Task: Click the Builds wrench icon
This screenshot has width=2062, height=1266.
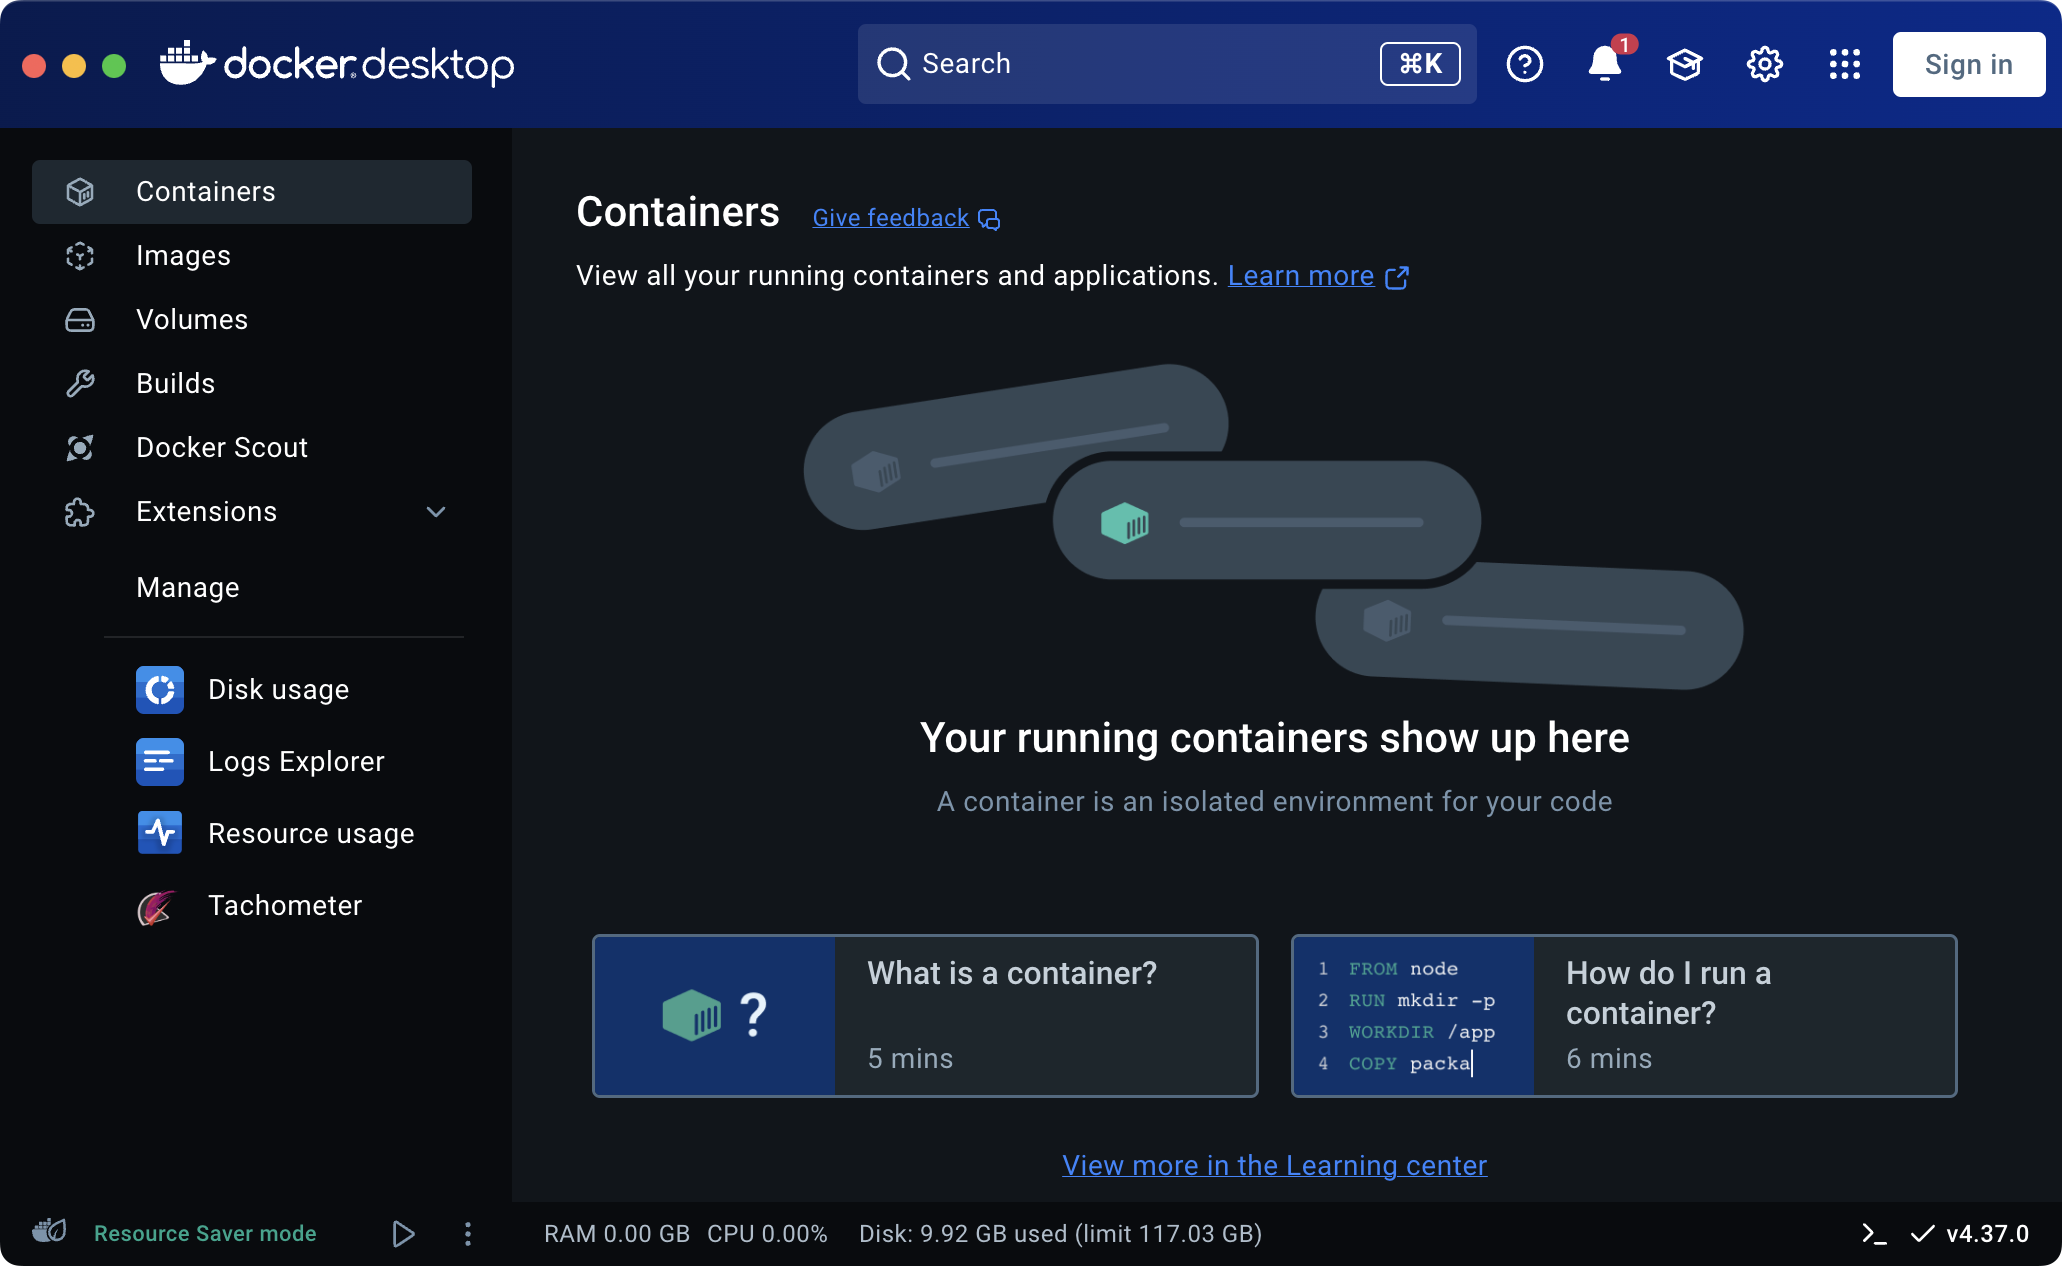Action: point(80,383)
